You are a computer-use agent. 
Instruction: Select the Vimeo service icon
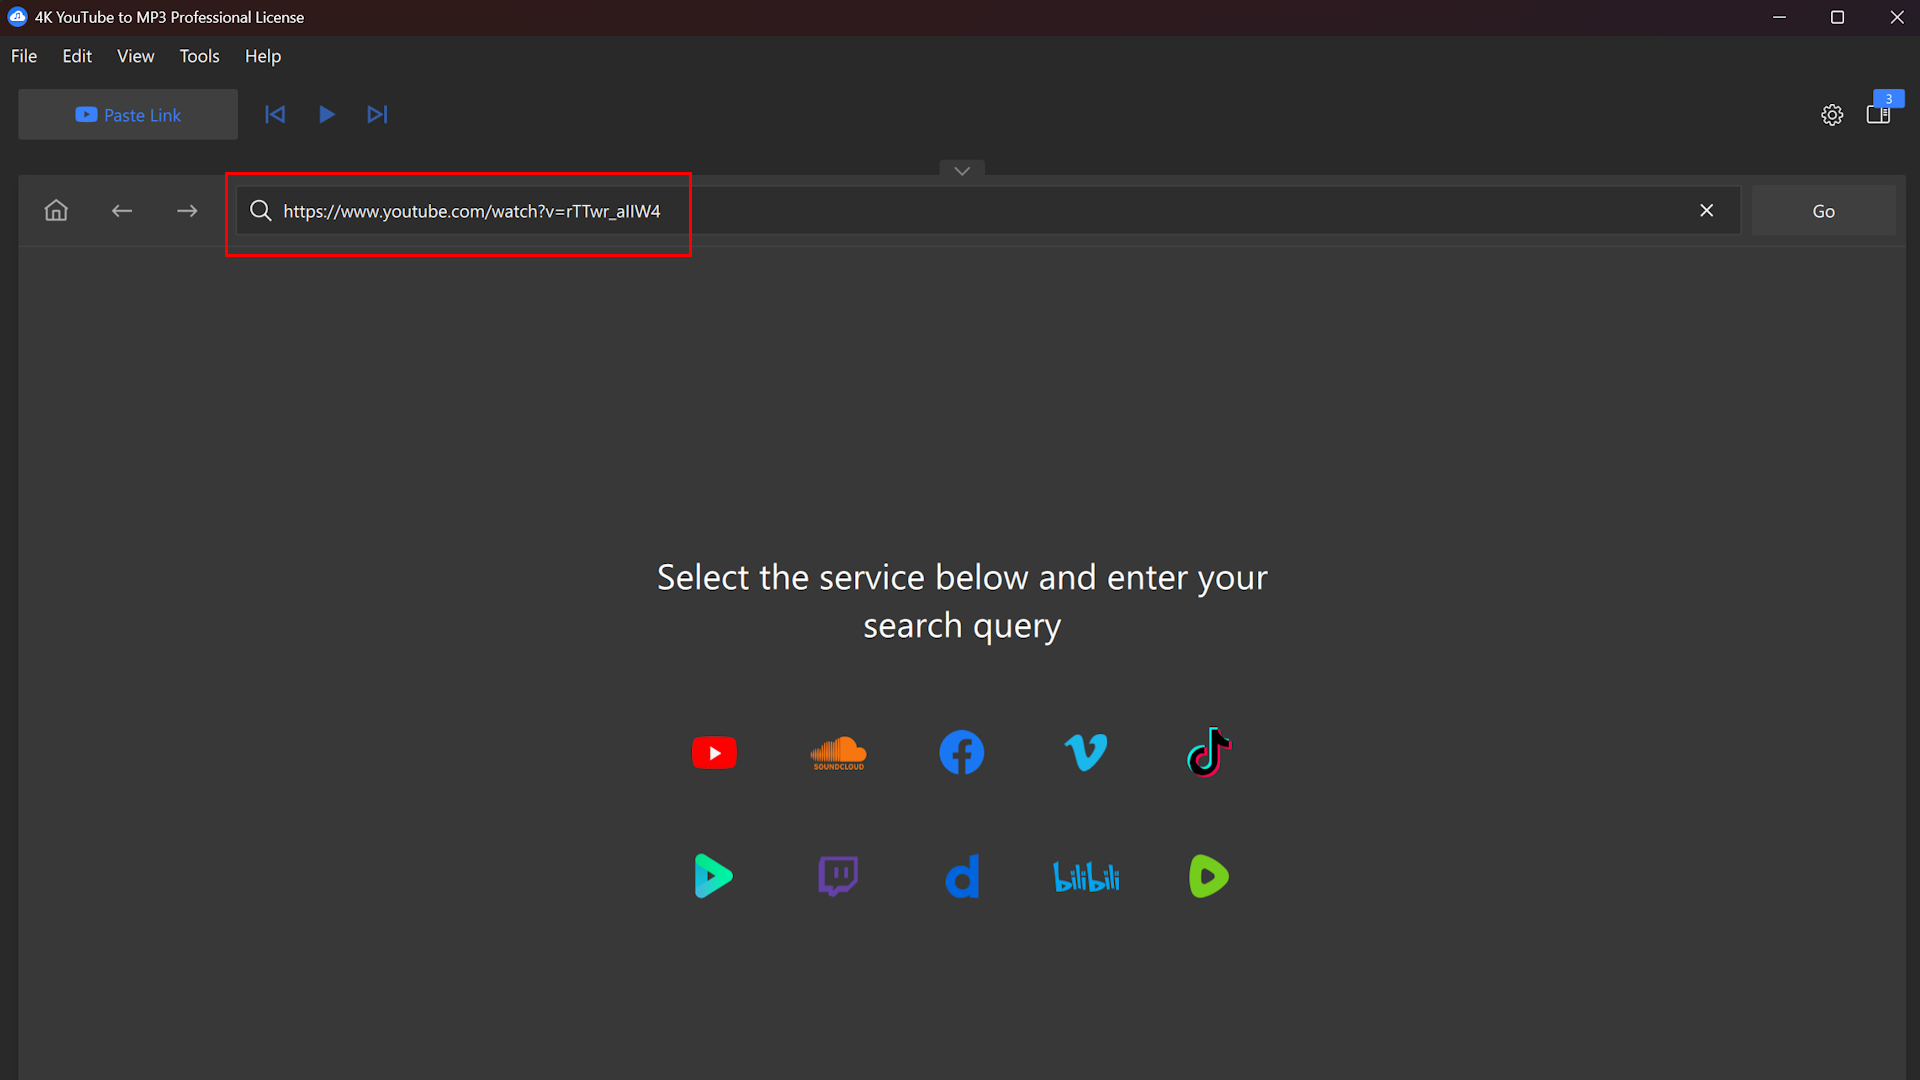pyautogui.click(x=1086, y=753)
